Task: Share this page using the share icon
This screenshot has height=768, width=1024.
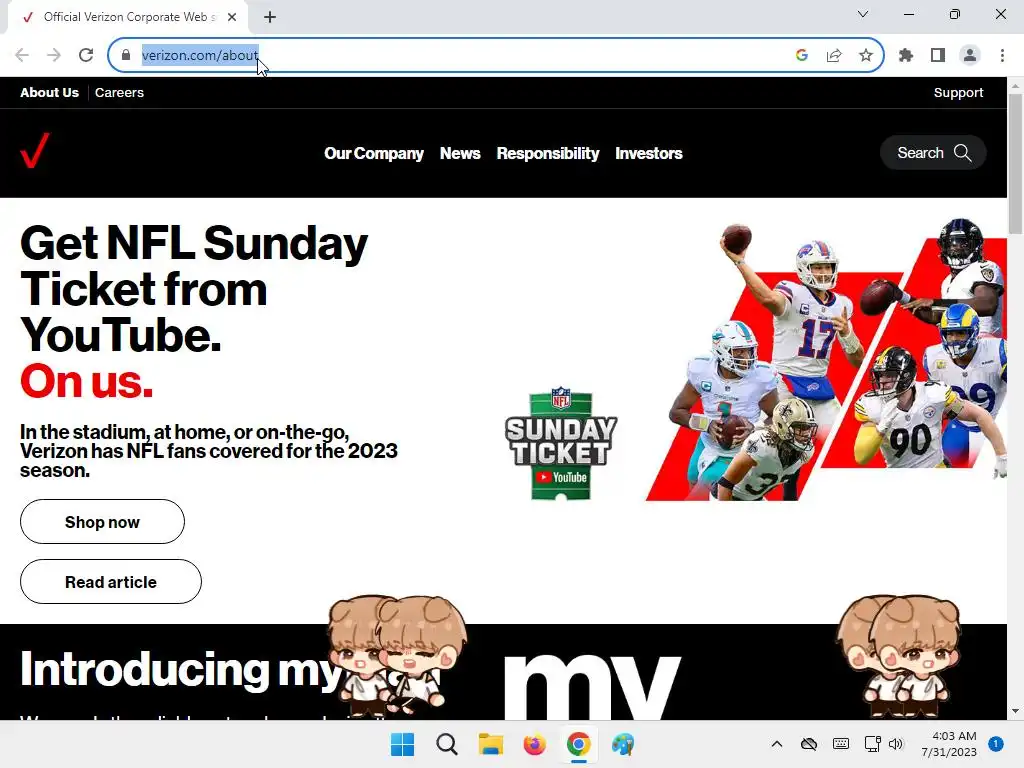Action: [x=834, y=55]
